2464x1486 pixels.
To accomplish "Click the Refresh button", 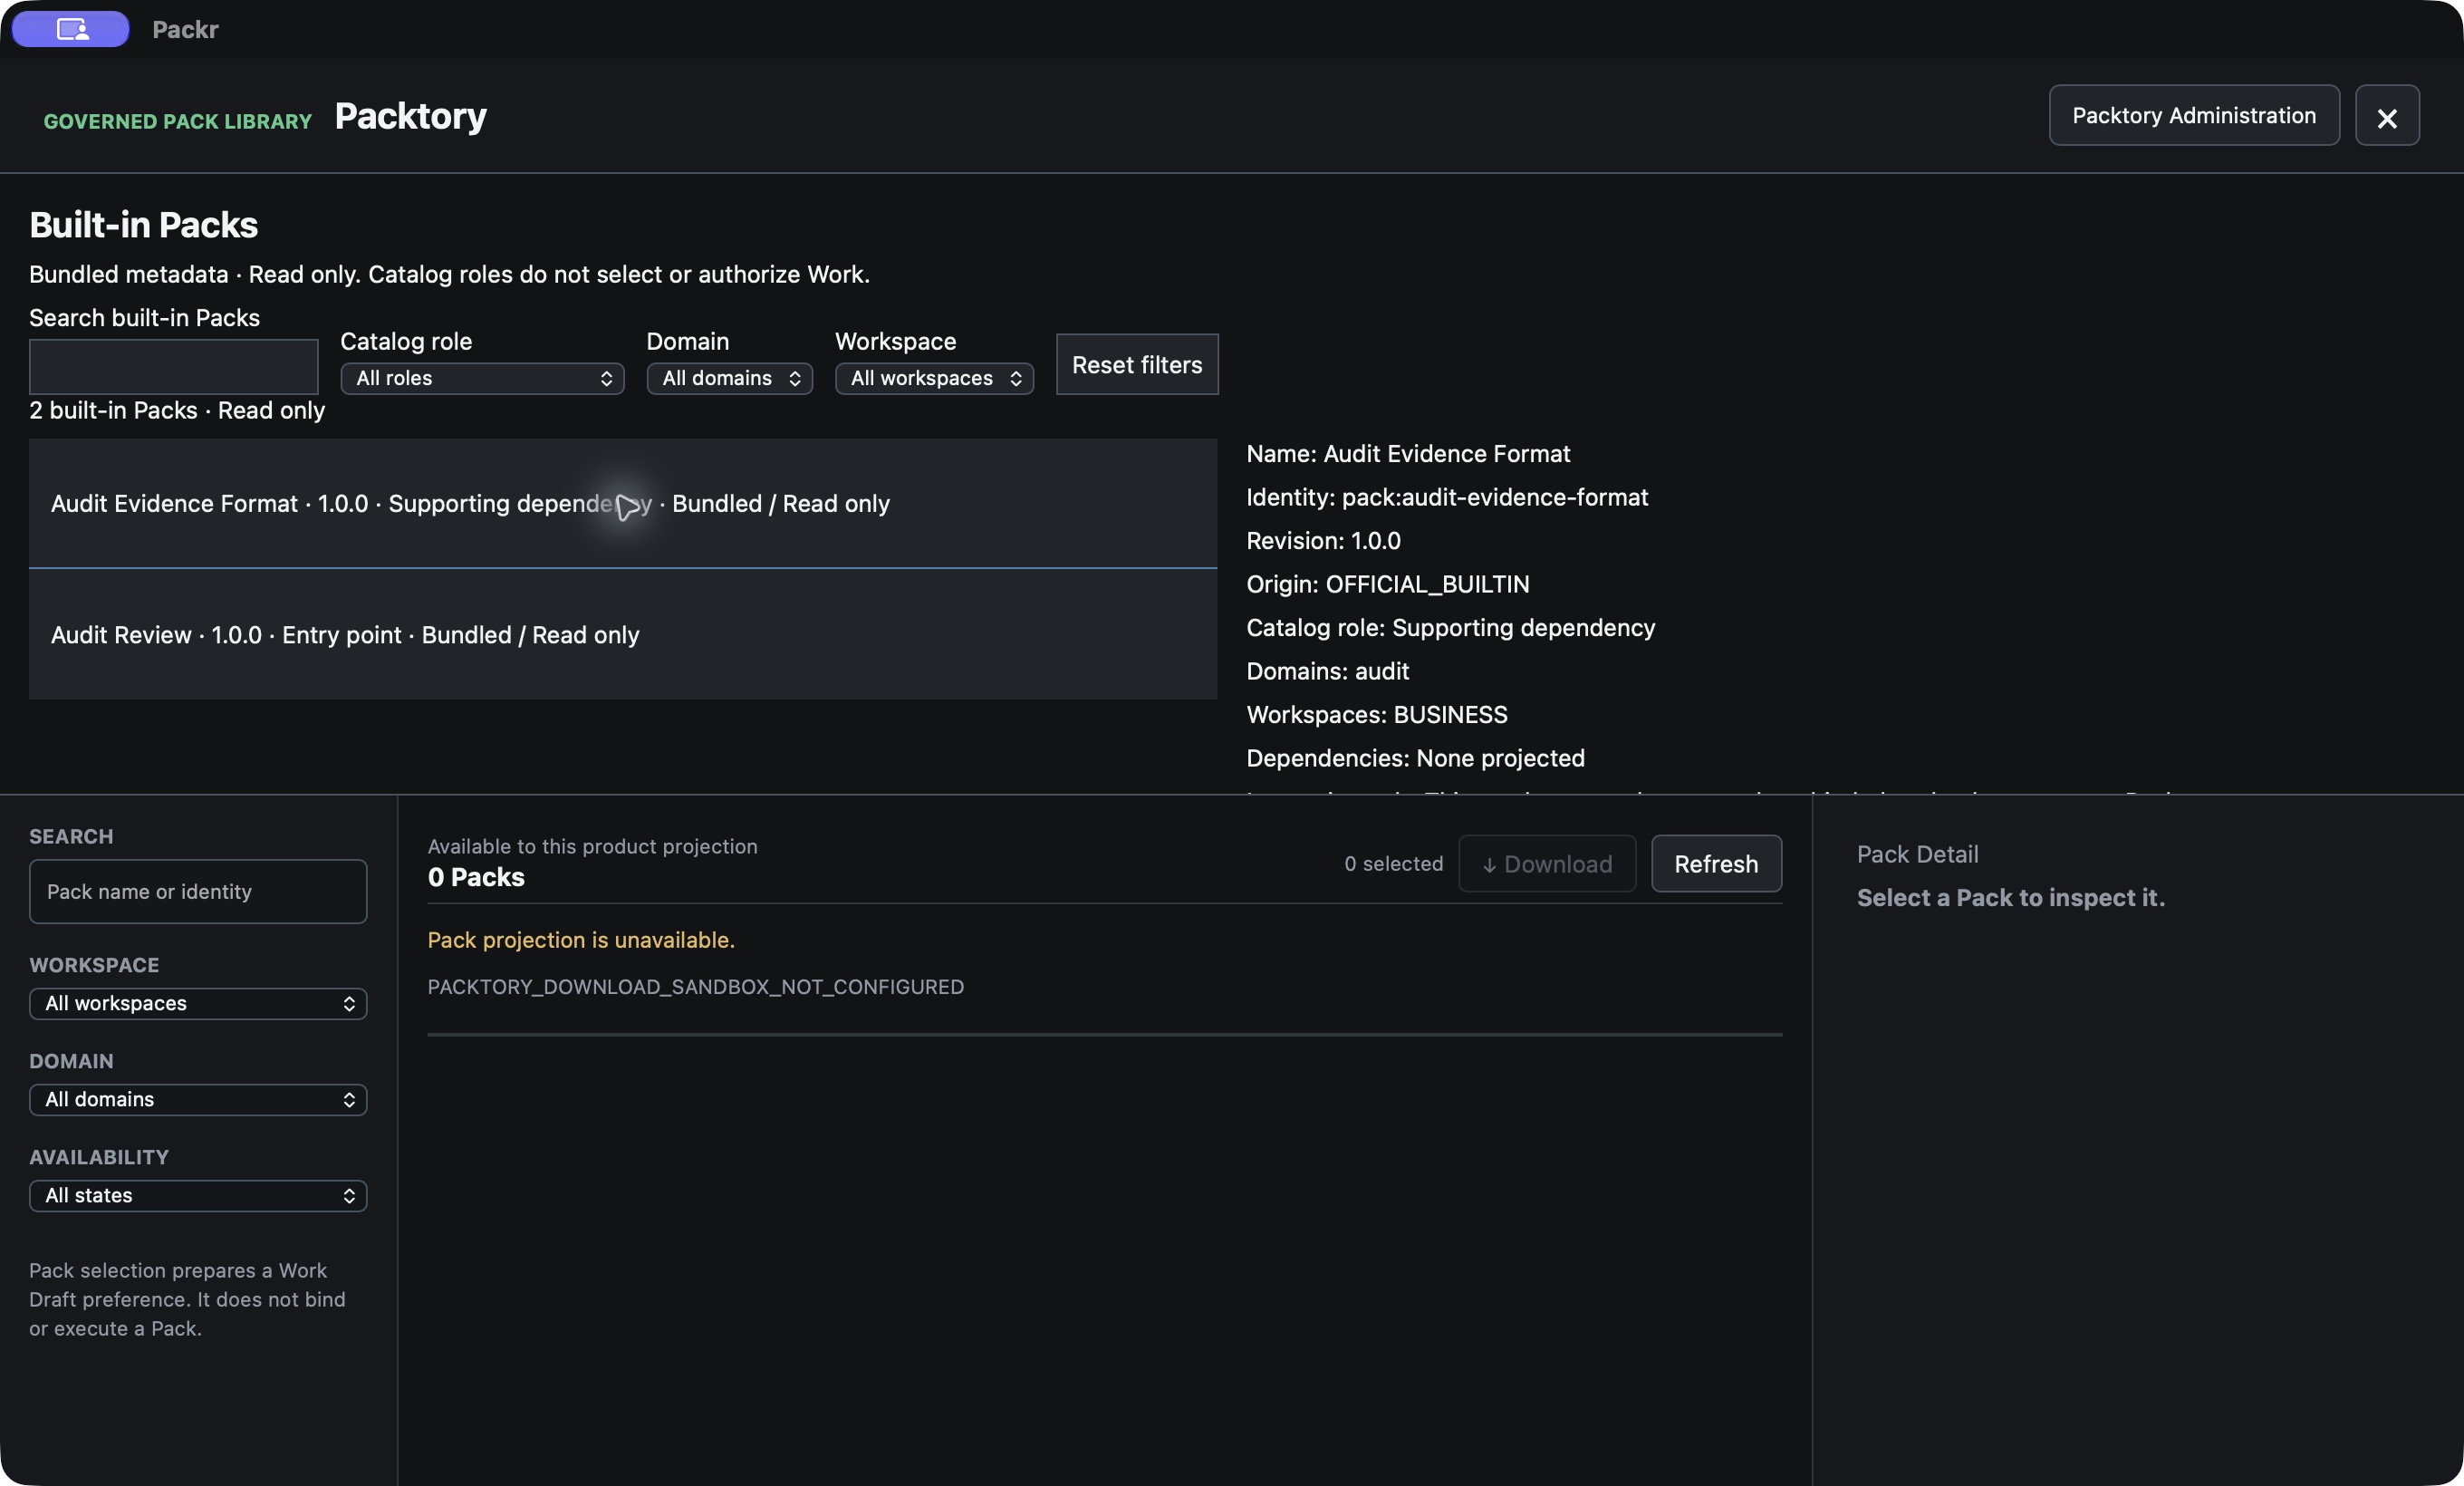I will (x=1716, y=864).
